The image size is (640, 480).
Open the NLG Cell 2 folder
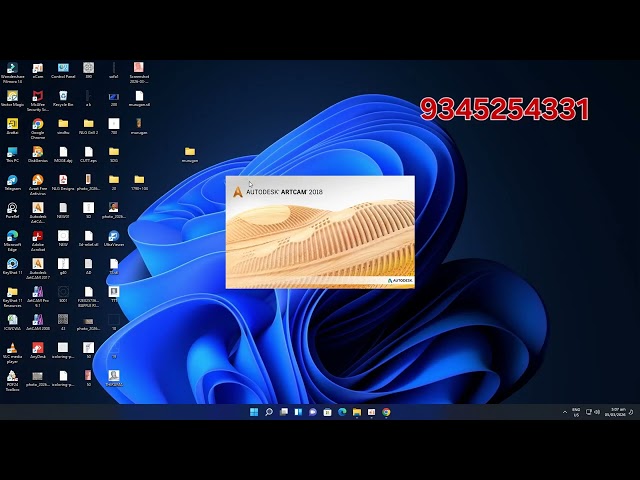pos(89,127)
